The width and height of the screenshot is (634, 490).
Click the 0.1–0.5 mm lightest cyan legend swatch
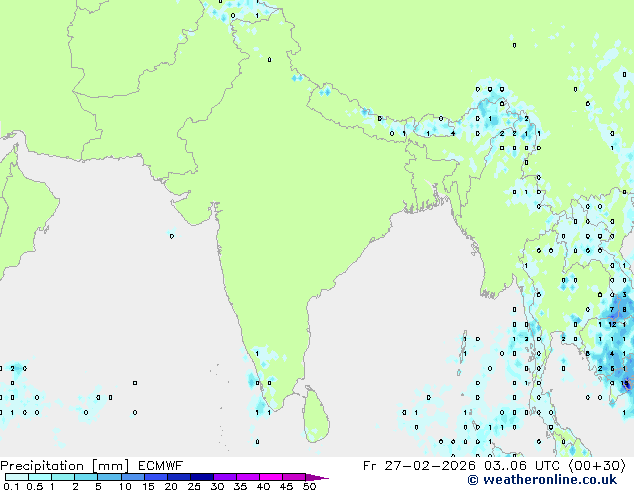[17, 477]
